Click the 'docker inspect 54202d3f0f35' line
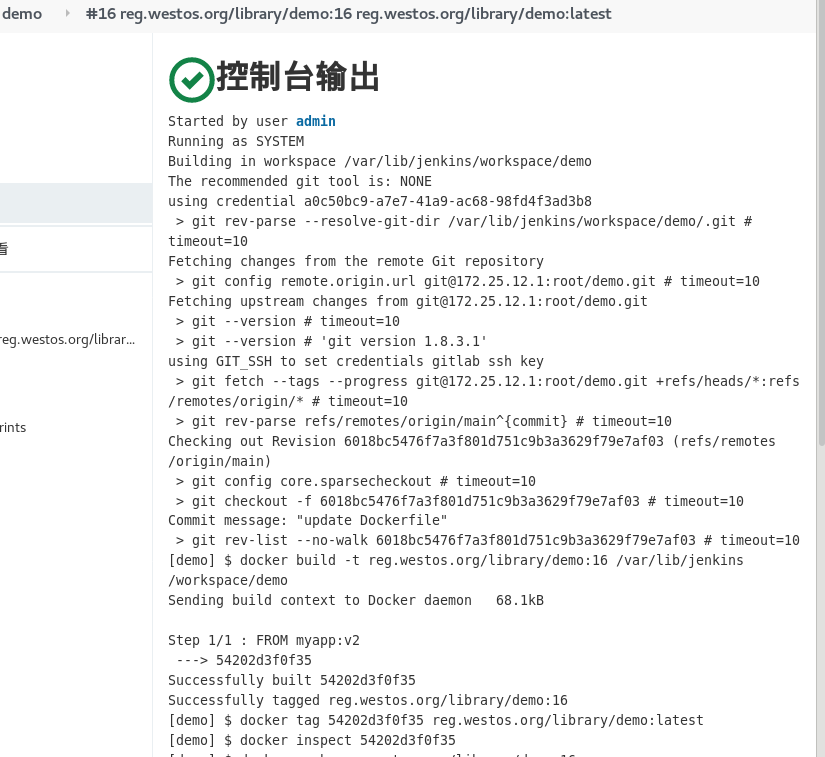Image resolution: width=825 pixels, height=757 pixels. point(311,740)
